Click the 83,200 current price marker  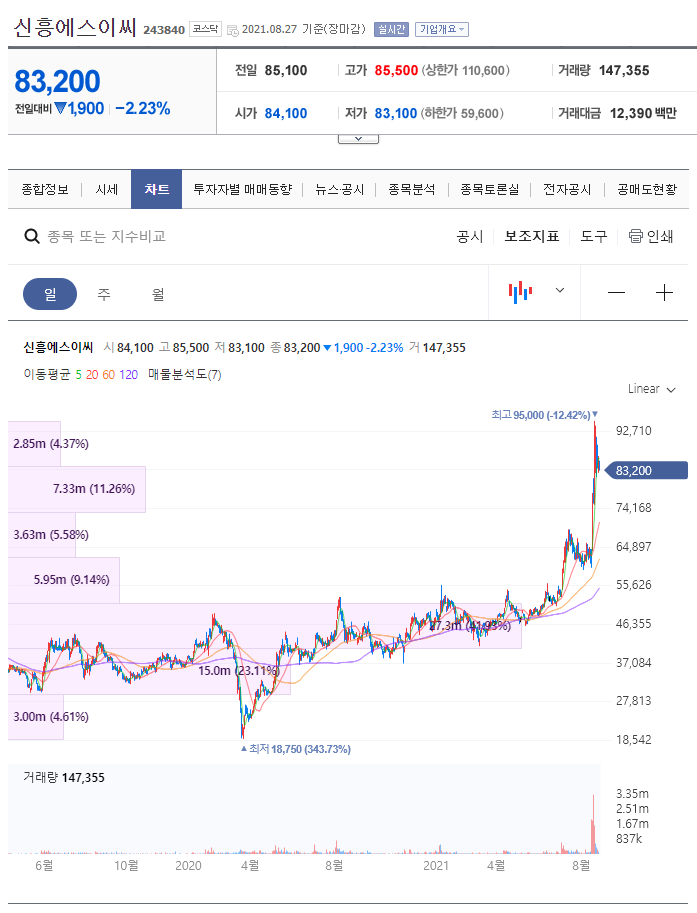[x=646, y=470]
